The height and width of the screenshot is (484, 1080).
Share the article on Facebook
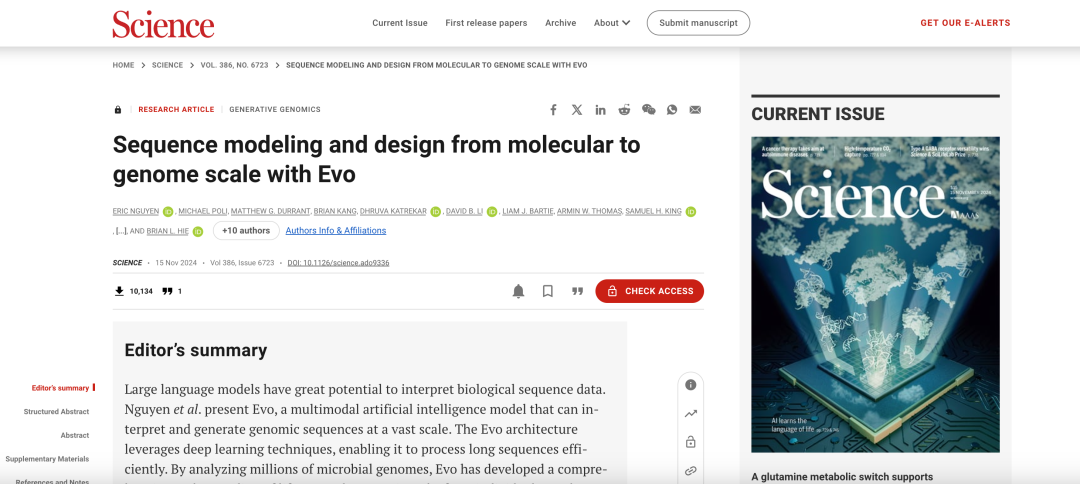(553, 110)
